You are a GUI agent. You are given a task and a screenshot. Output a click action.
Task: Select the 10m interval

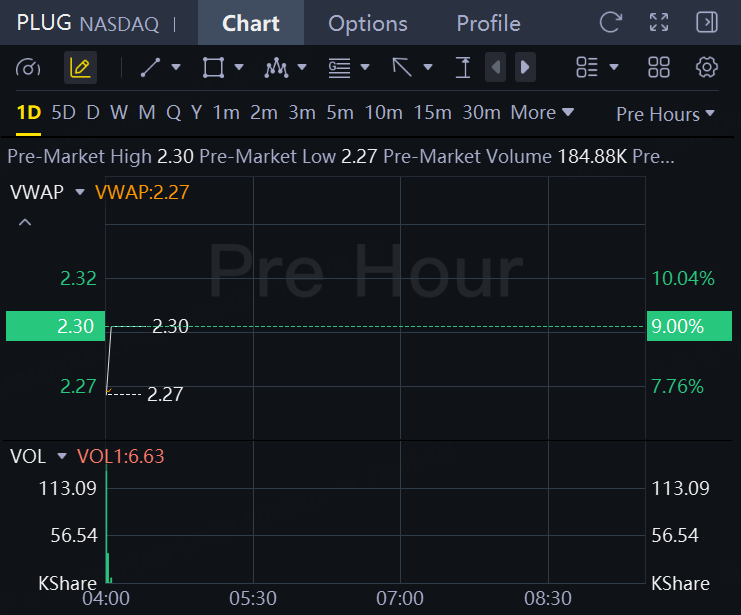pyautogui.click(x=383, y=113)
